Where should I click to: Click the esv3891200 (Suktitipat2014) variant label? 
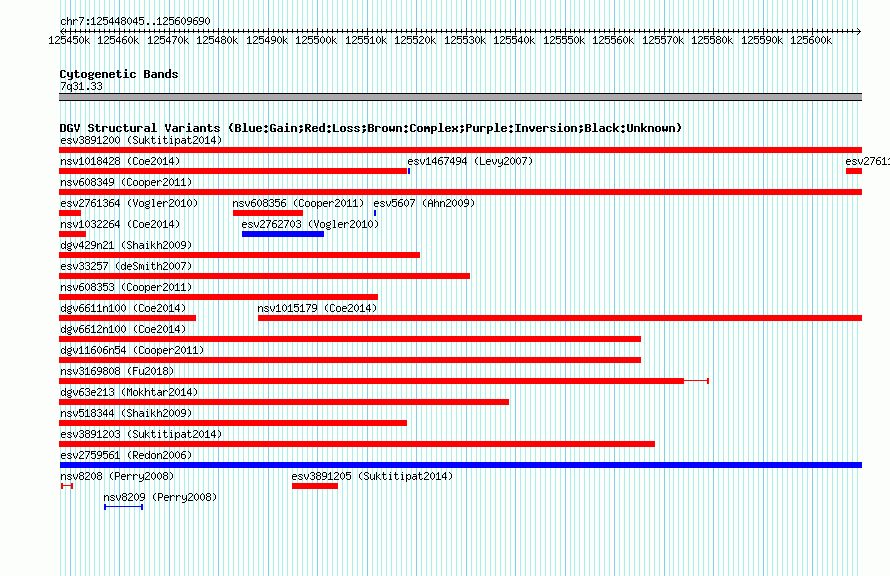141,140
